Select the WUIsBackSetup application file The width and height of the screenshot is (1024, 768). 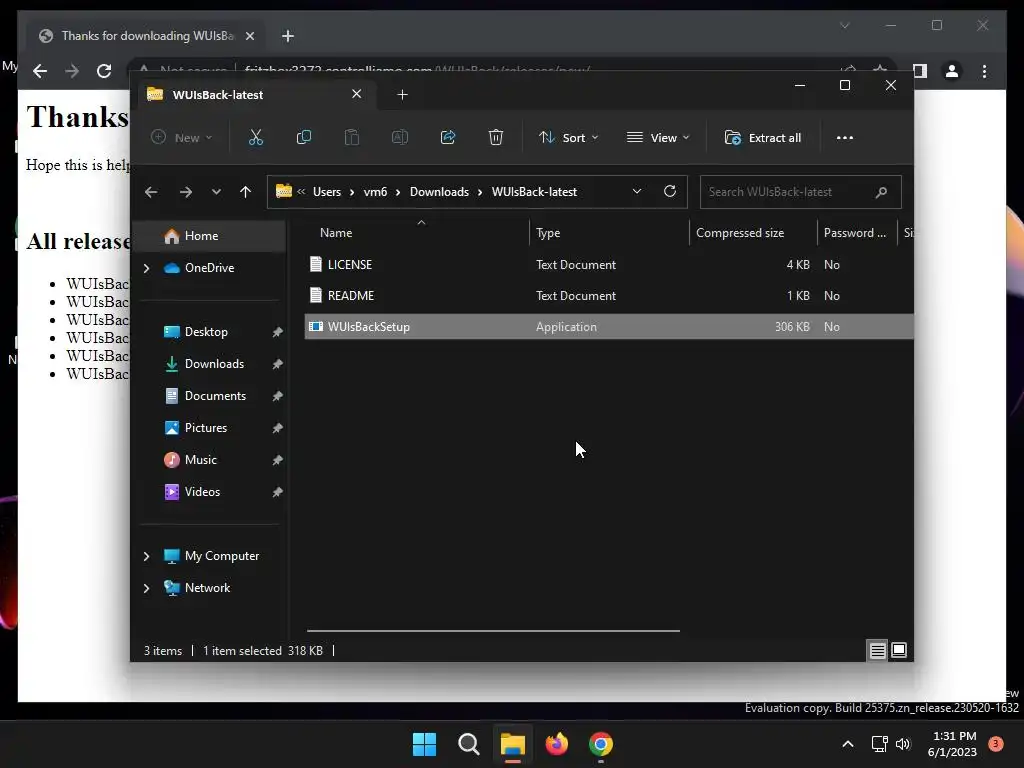[x=609, y=327]
